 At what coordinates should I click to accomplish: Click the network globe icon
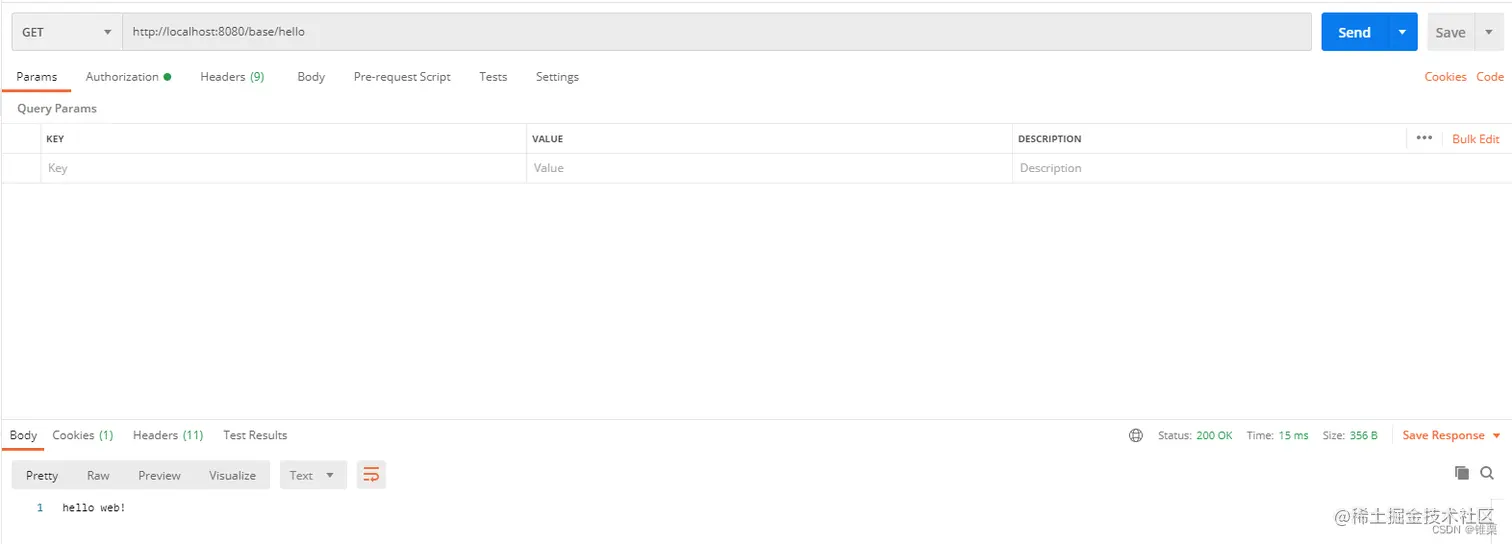click(1135, 435)
